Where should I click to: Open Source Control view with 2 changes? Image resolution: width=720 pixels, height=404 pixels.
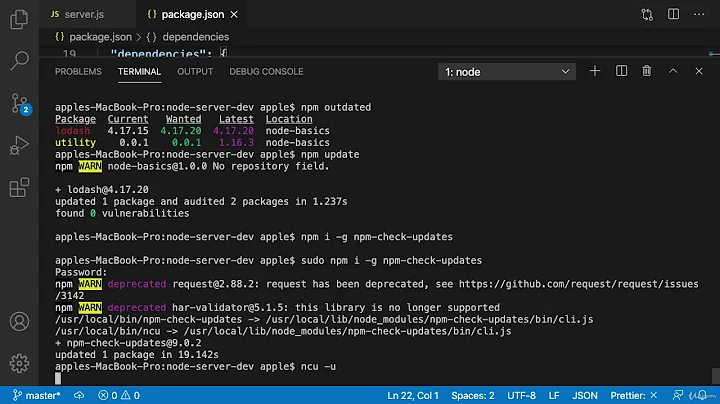(20, 103)
